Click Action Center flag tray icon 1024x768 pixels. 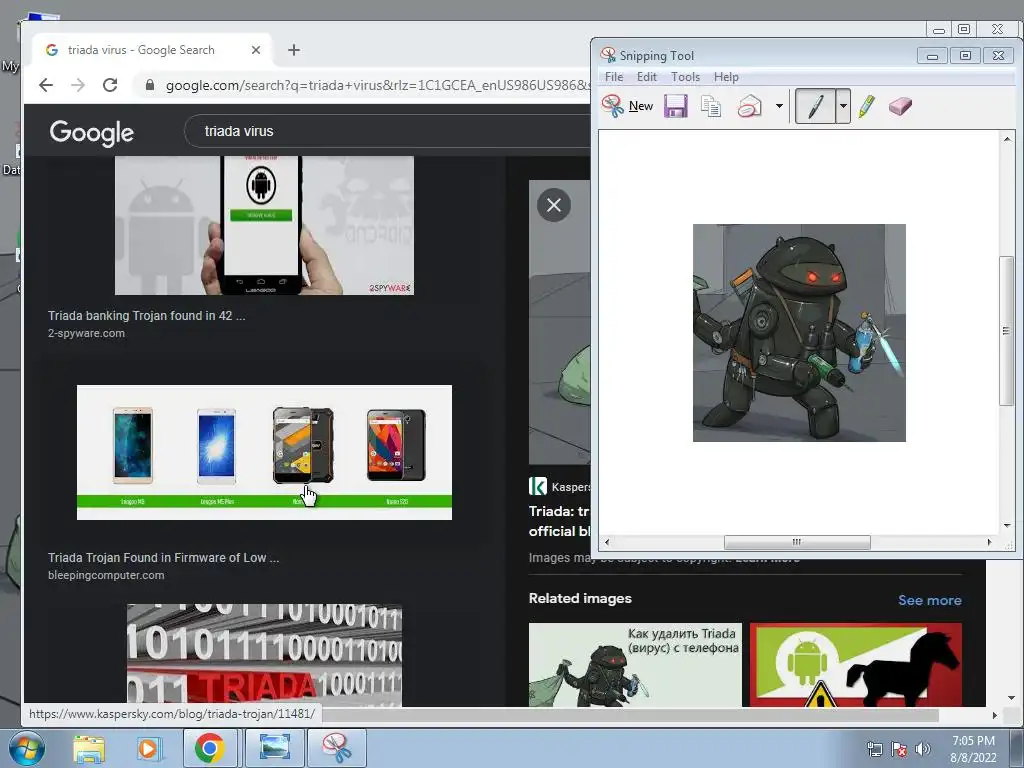899,749
